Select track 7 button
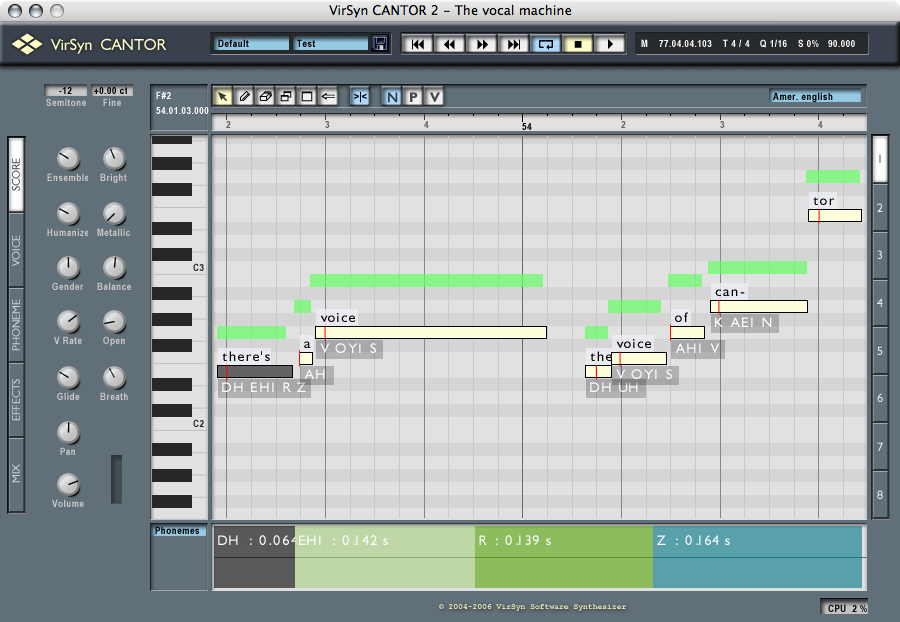The width and height of the screenshot is (900, 622). (880, 446)
